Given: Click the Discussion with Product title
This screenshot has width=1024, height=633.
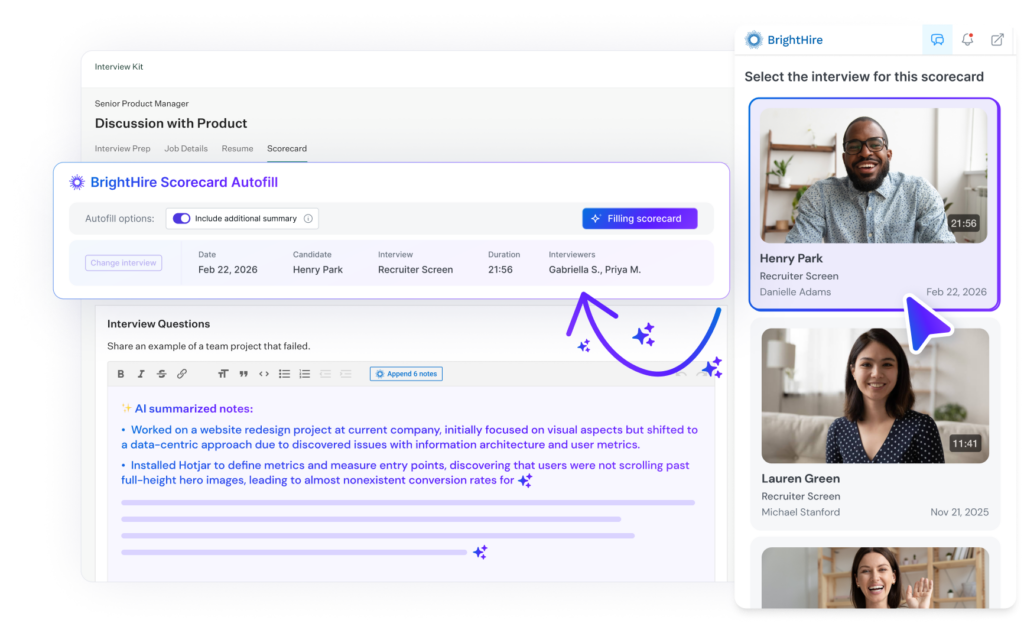Looking at the screenshot, I should coord(171,123).
